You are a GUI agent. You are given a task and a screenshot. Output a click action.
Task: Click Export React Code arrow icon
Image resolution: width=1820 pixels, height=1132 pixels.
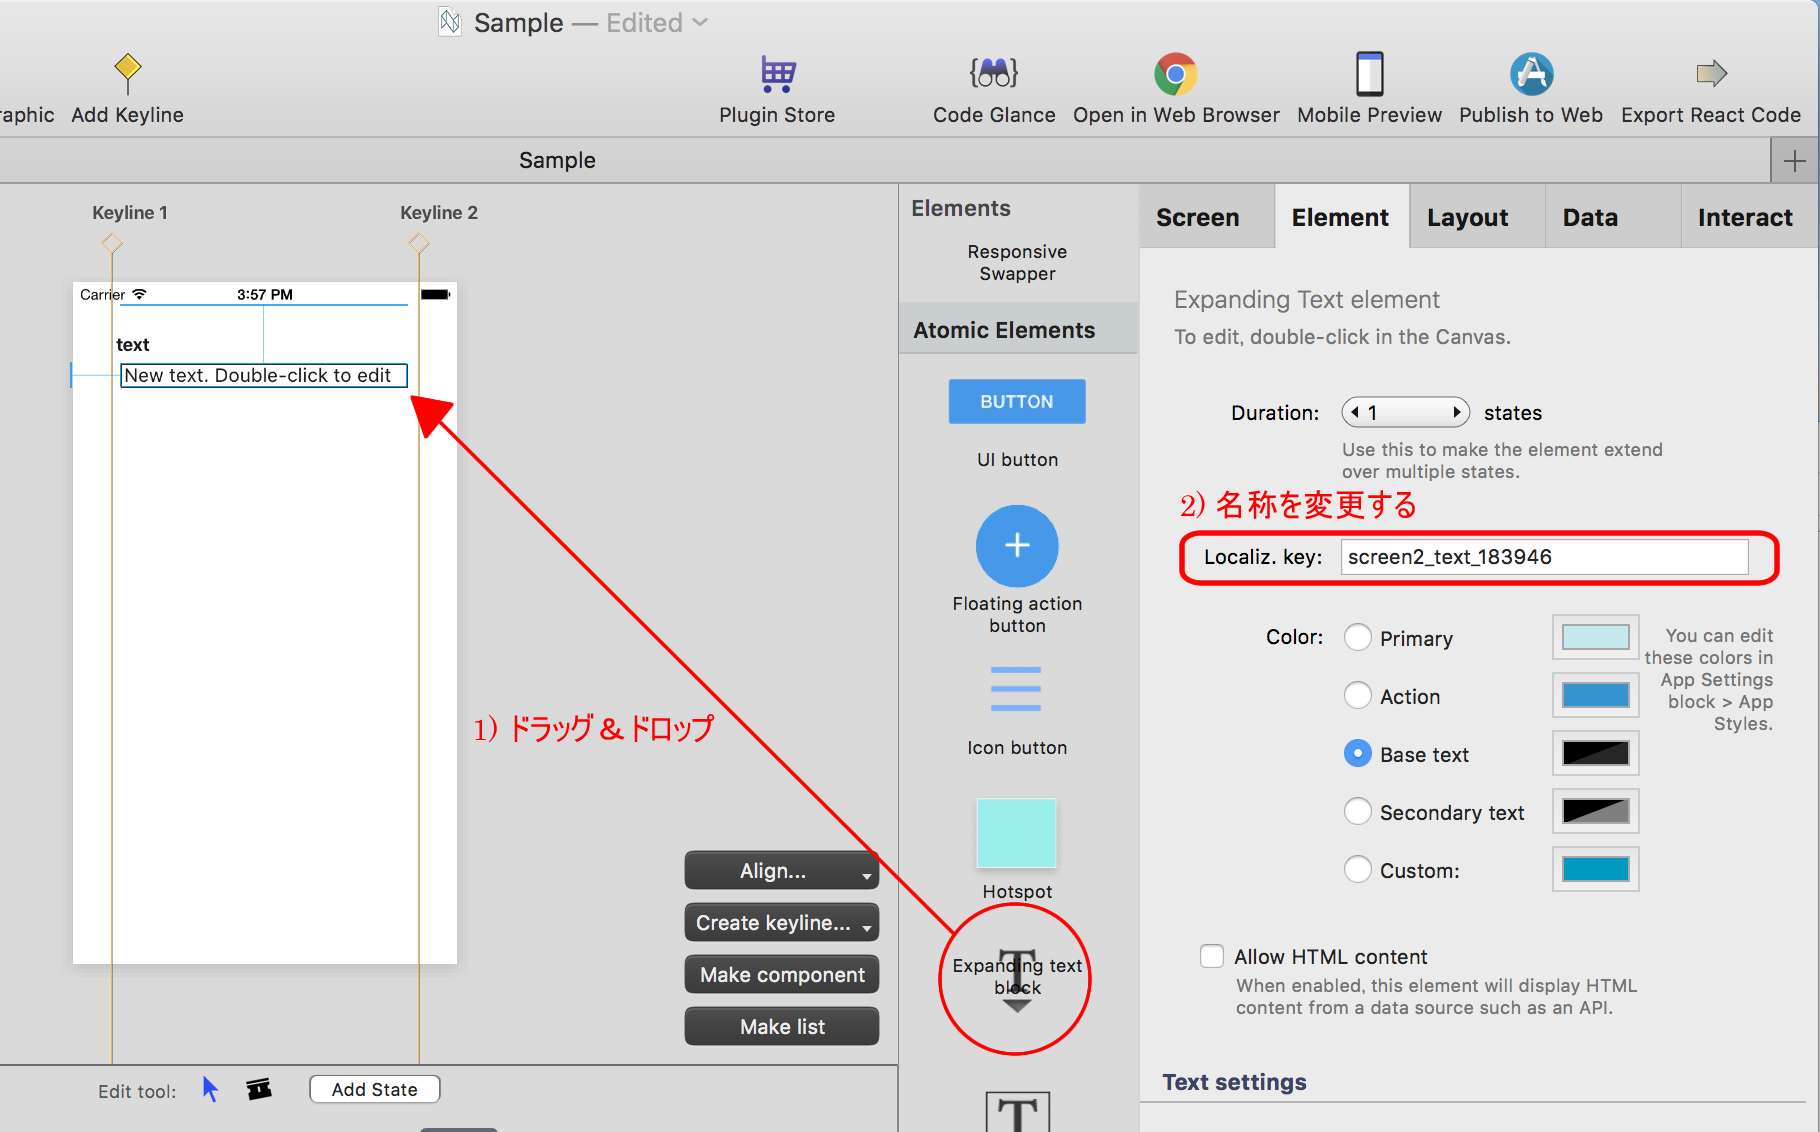pyautogui.click(x=1710, y=74)
